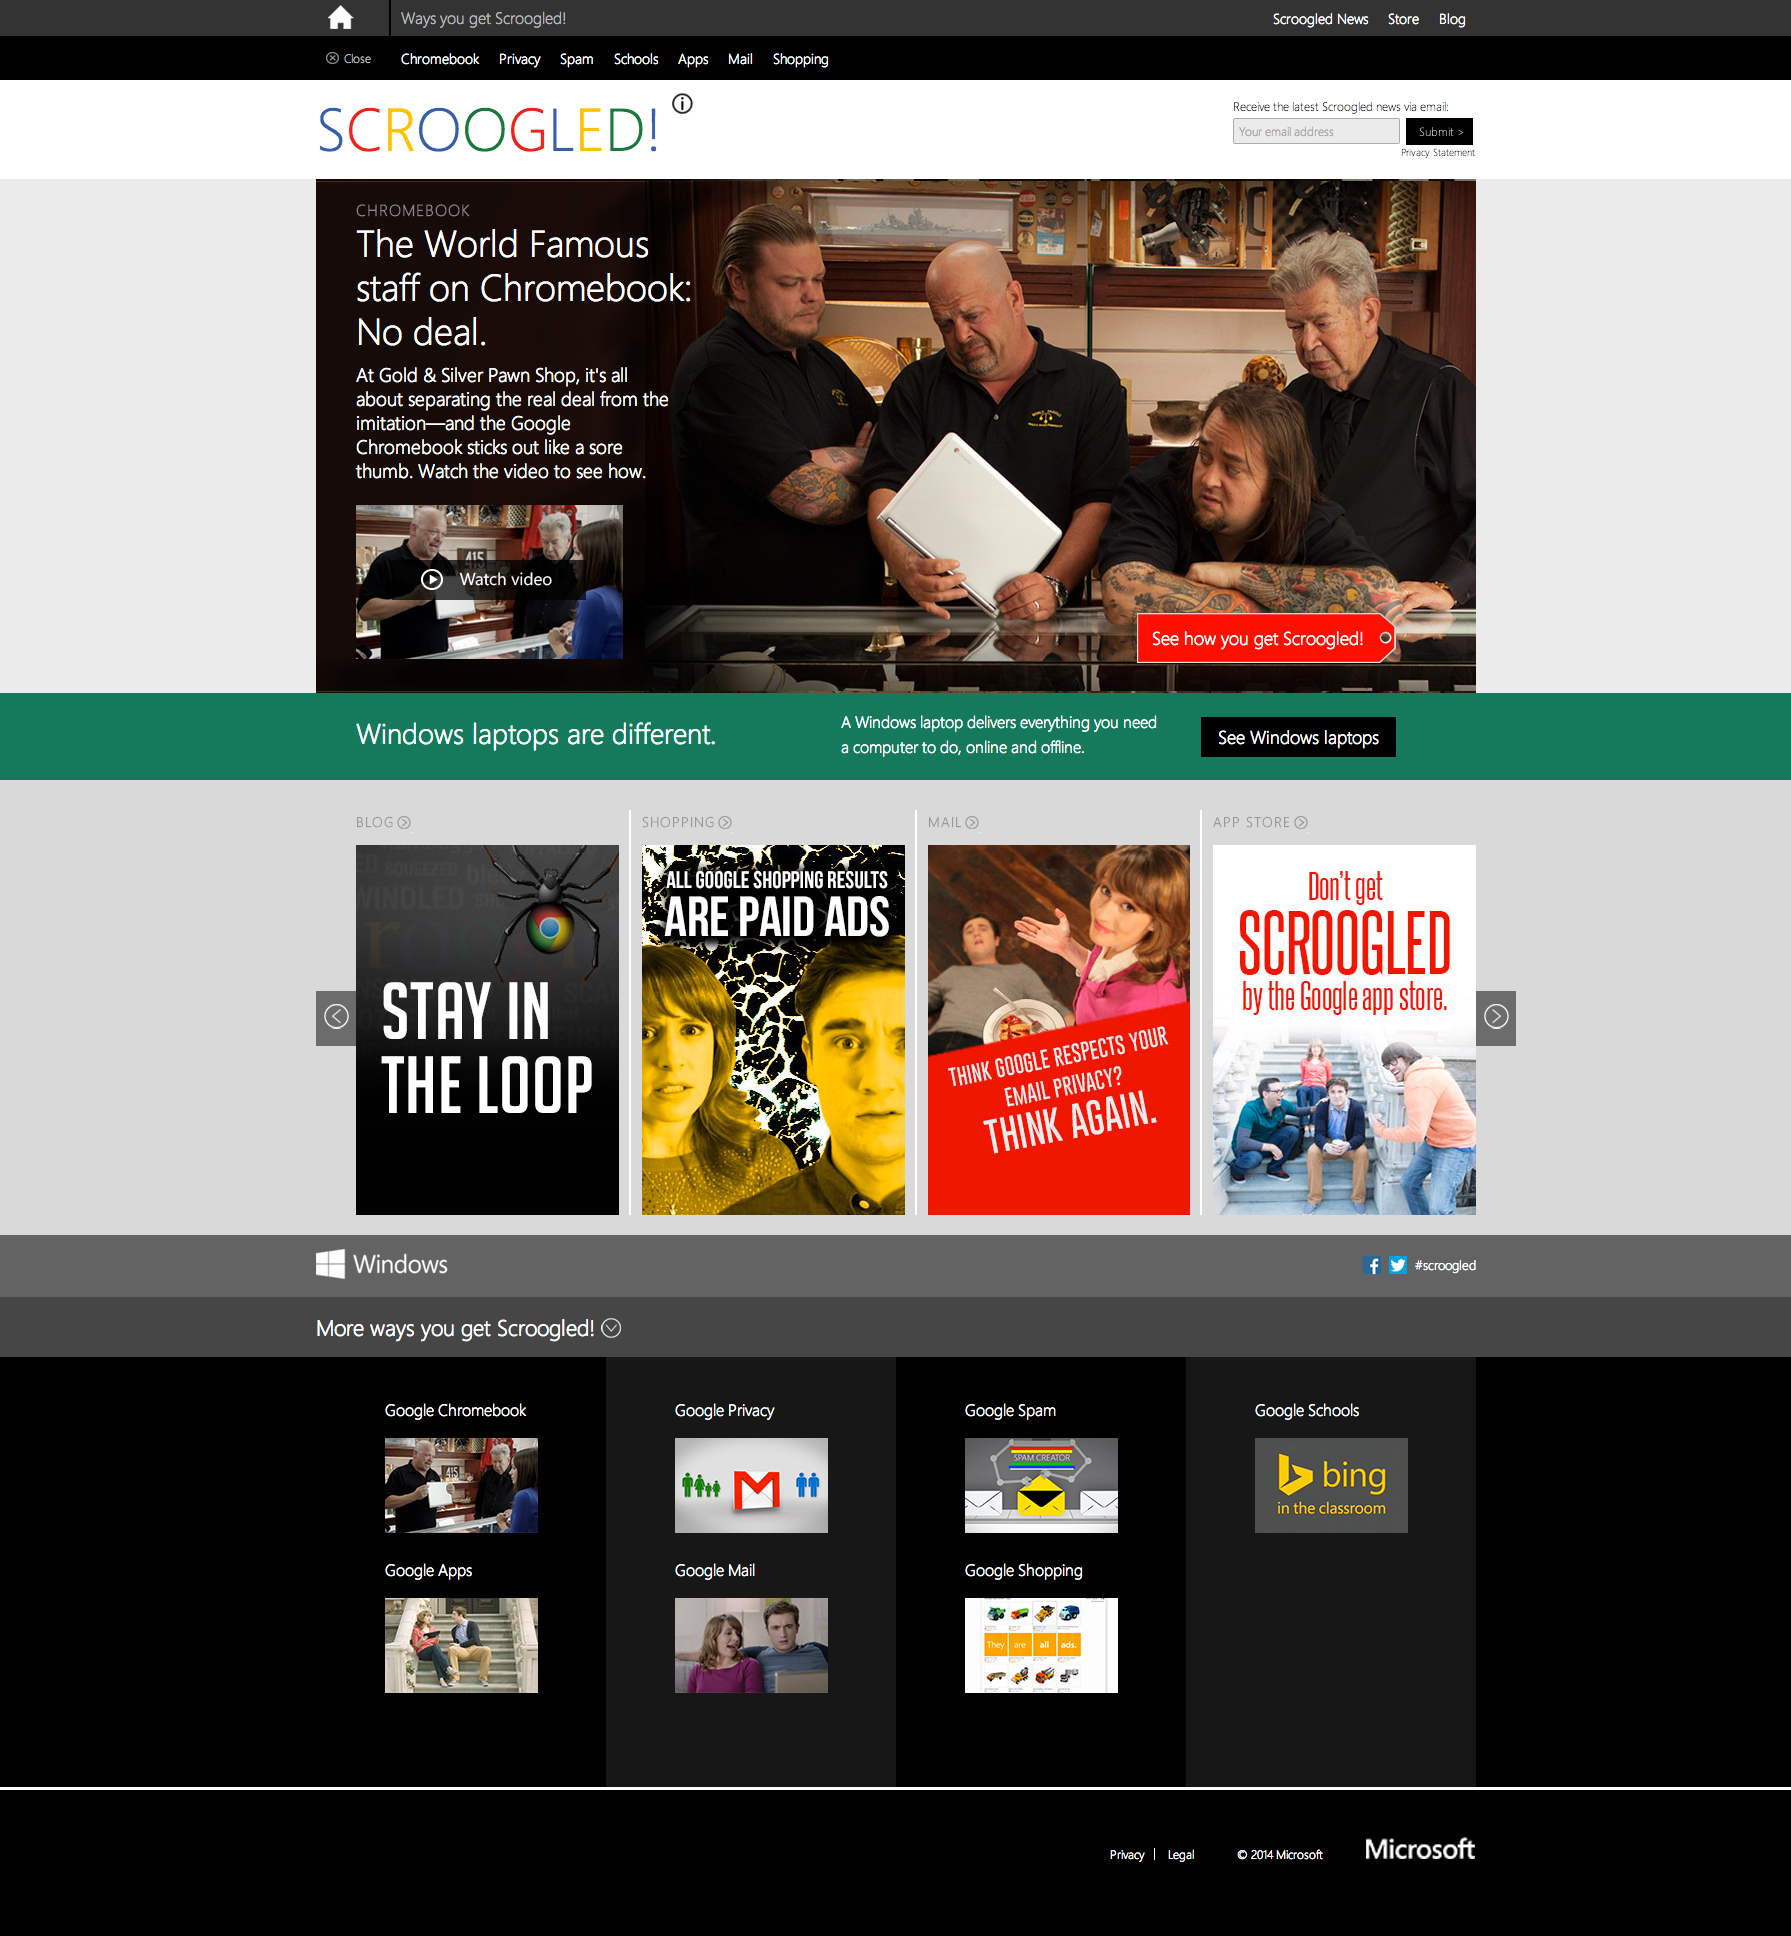Click the Windows logo in the footer bar
This screenshot has height=1936, width=1791.
[382, 1264]
